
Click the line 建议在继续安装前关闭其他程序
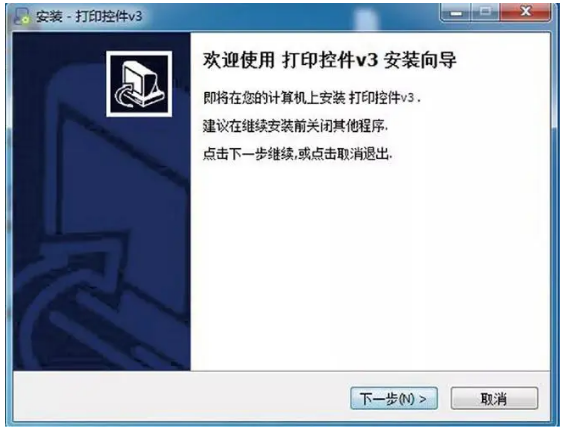tap(295, 126)
